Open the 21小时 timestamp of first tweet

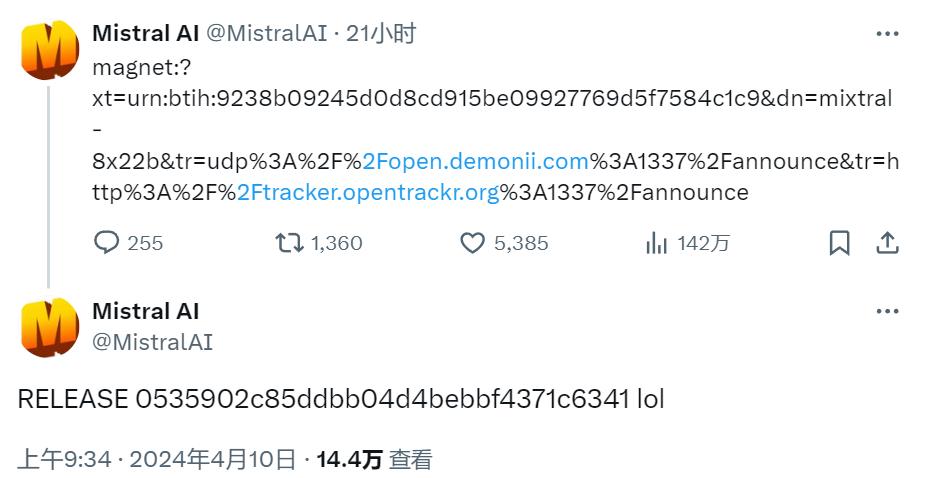point(381,33)
